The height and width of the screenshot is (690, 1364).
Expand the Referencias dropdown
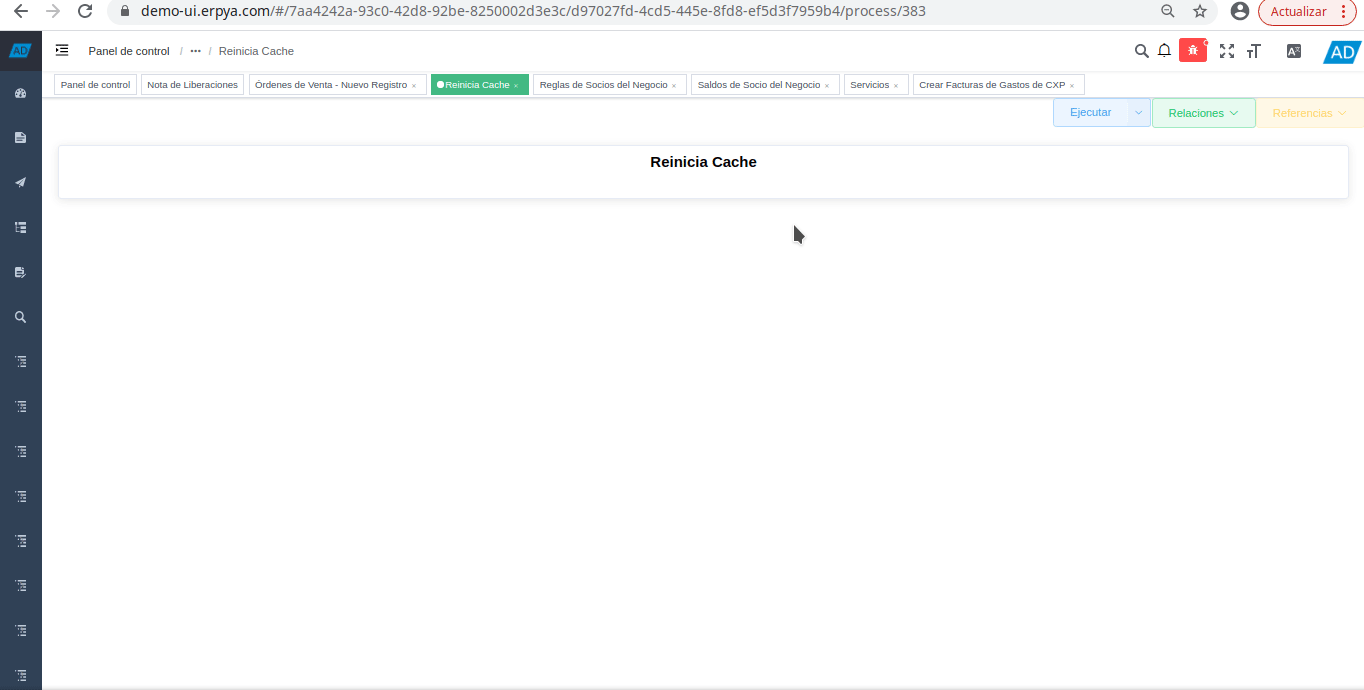[x=1309, y=113]
